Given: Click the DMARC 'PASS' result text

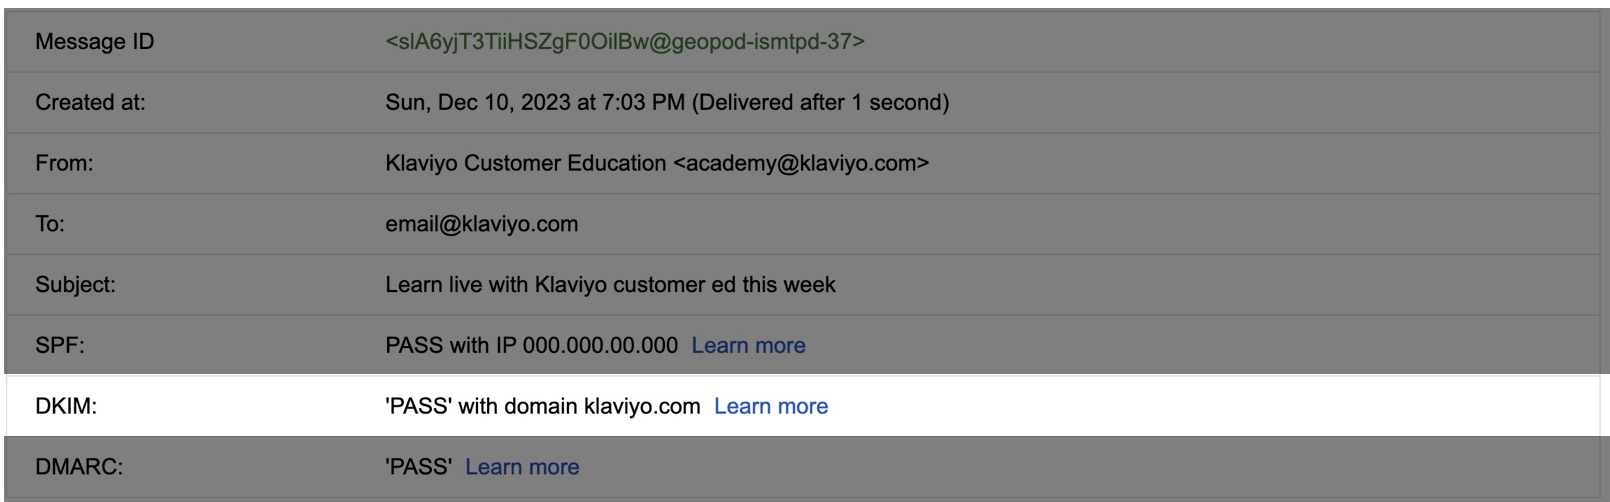Looking at the screenshot, I should pyautogui.click(x=418, y=467).
